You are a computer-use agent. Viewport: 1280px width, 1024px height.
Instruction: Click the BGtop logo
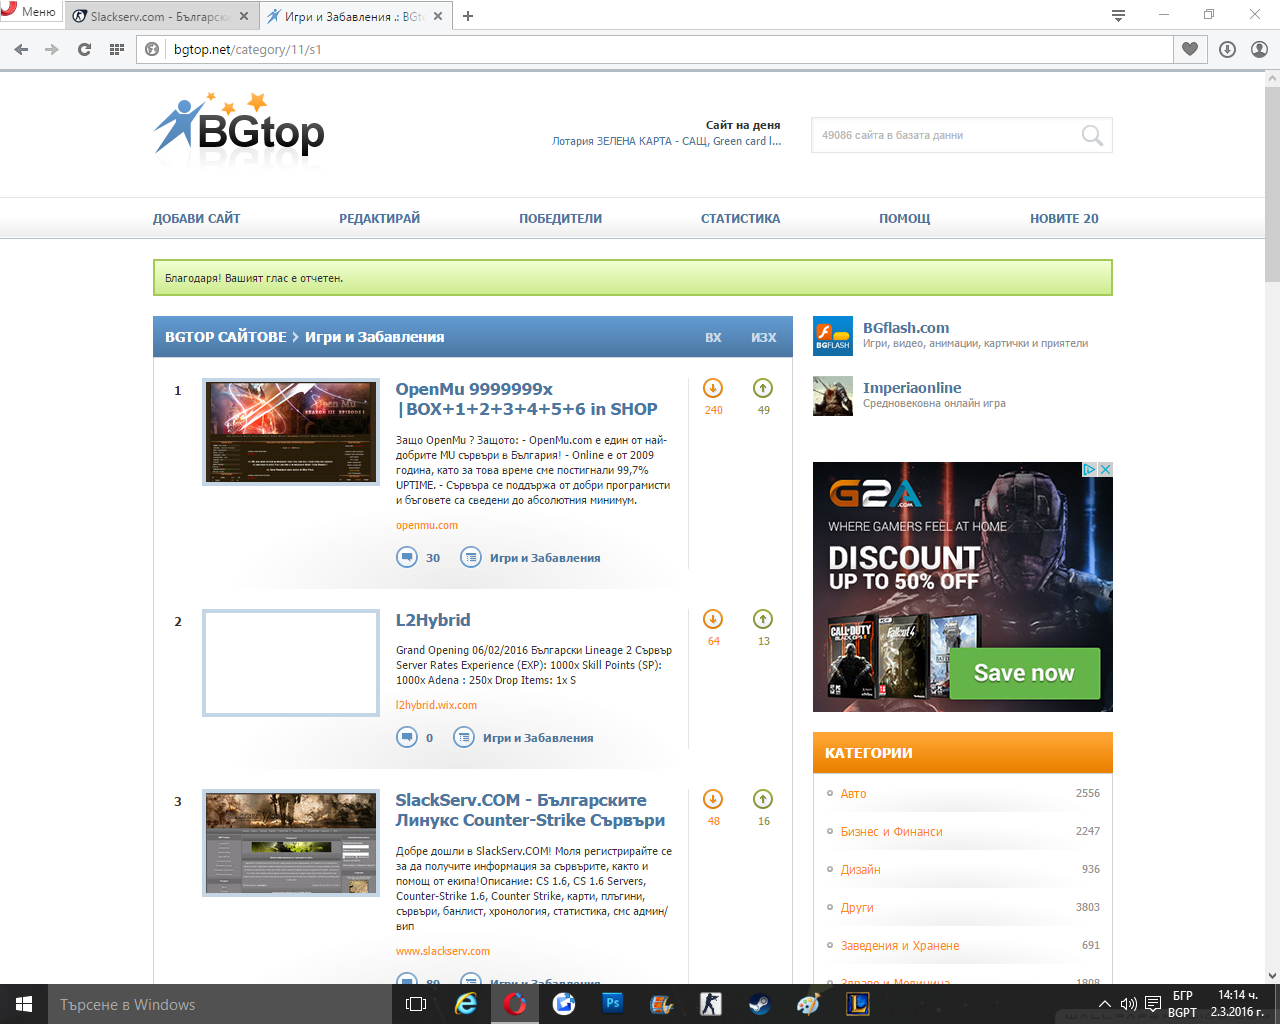239,128
